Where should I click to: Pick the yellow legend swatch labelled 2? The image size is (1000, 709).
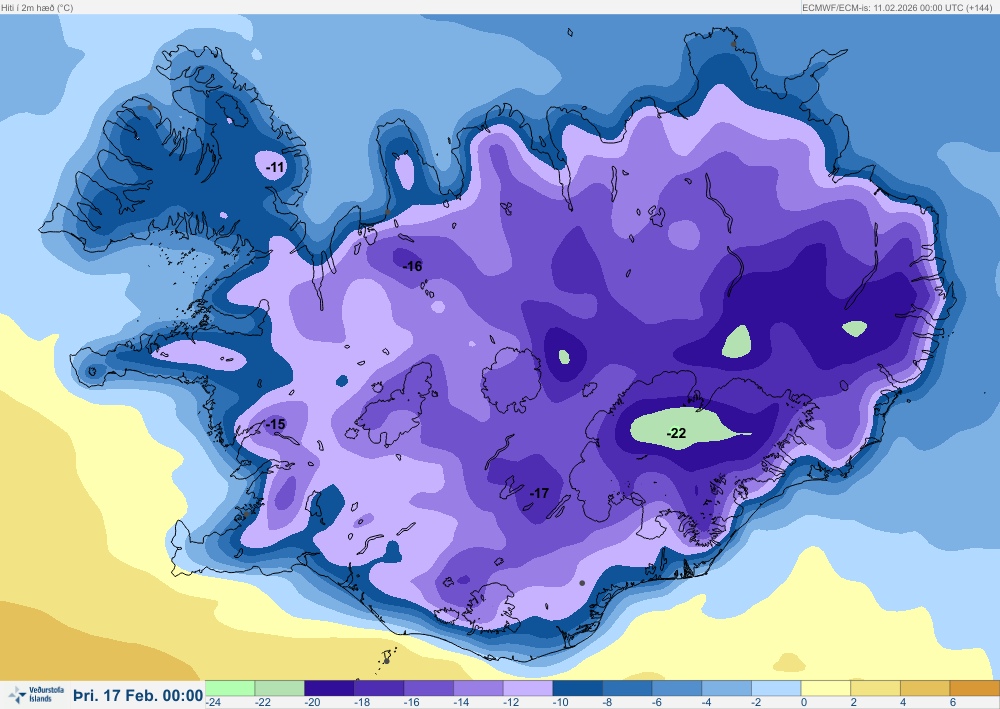(876, 688)
